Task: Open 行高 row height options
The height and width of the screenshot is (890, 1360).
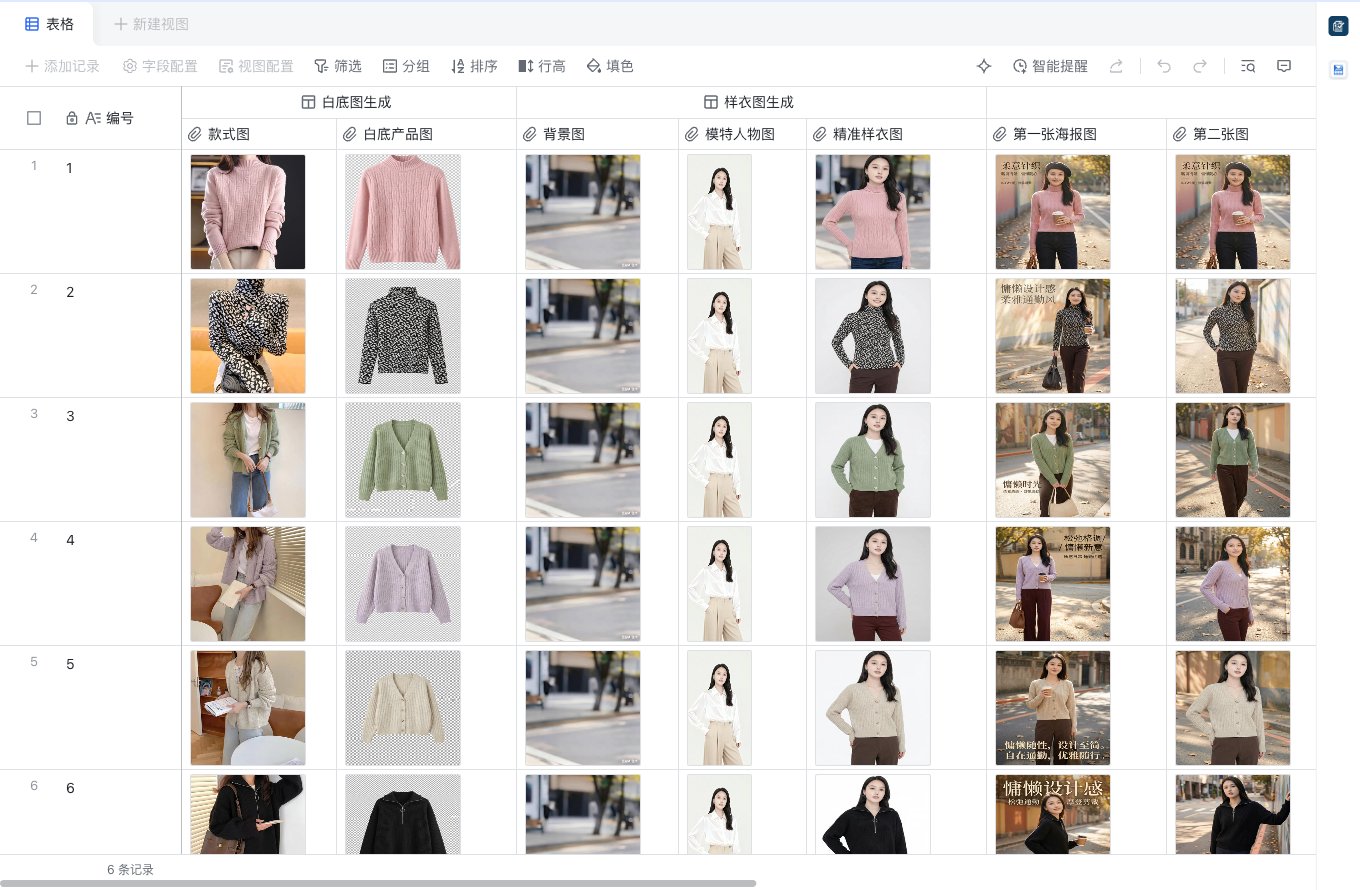Action: click(x=542, y=66)
